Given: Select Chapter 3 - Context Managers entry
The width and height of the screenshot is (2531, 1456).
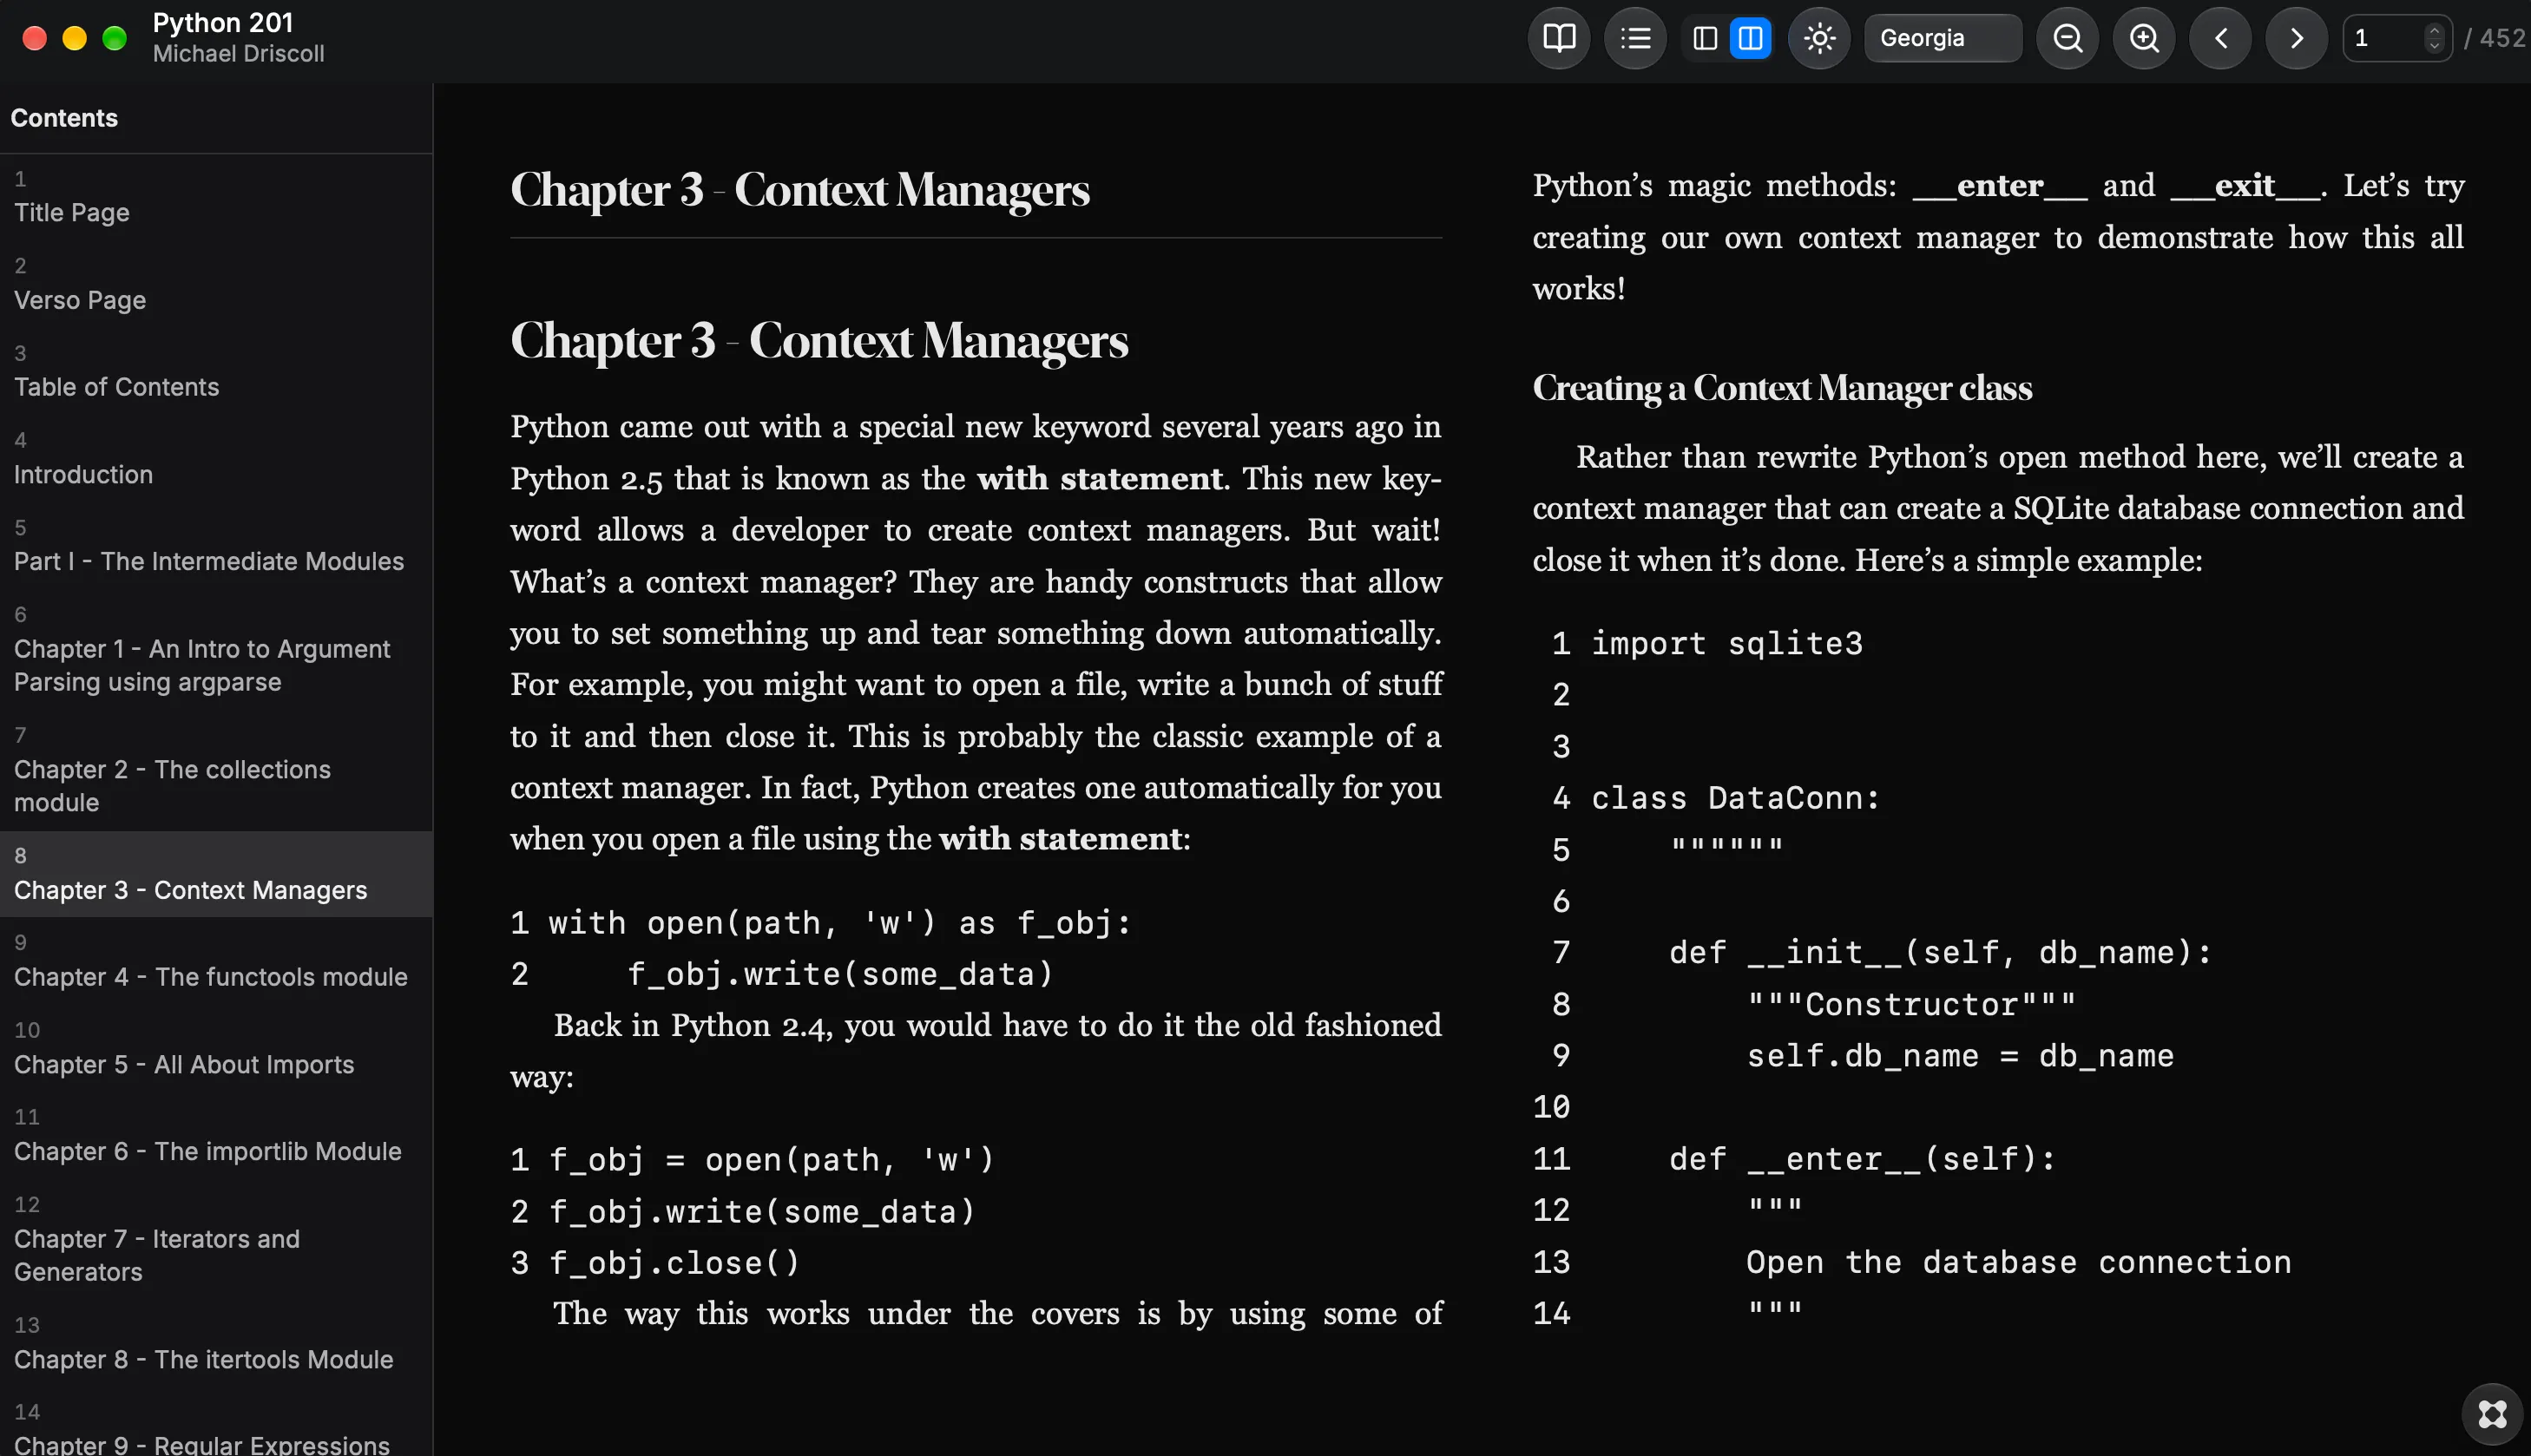Looking at the screenshot, I should [216, 875].
